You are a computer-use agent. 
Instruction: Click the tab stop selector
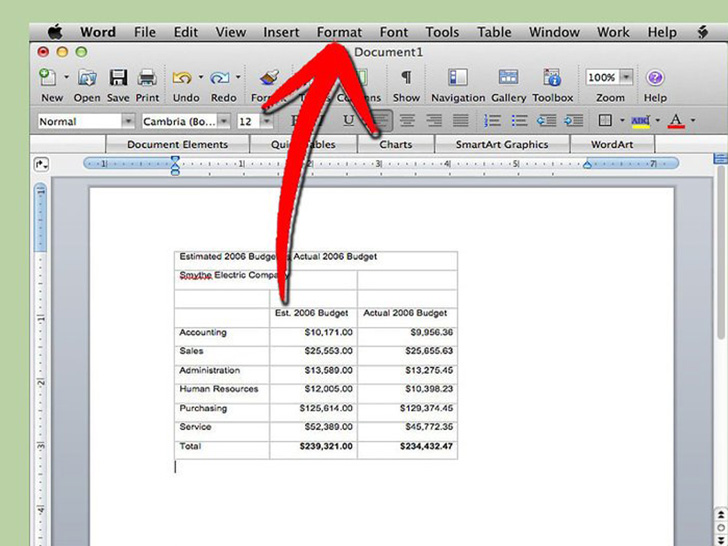point(41,164)
